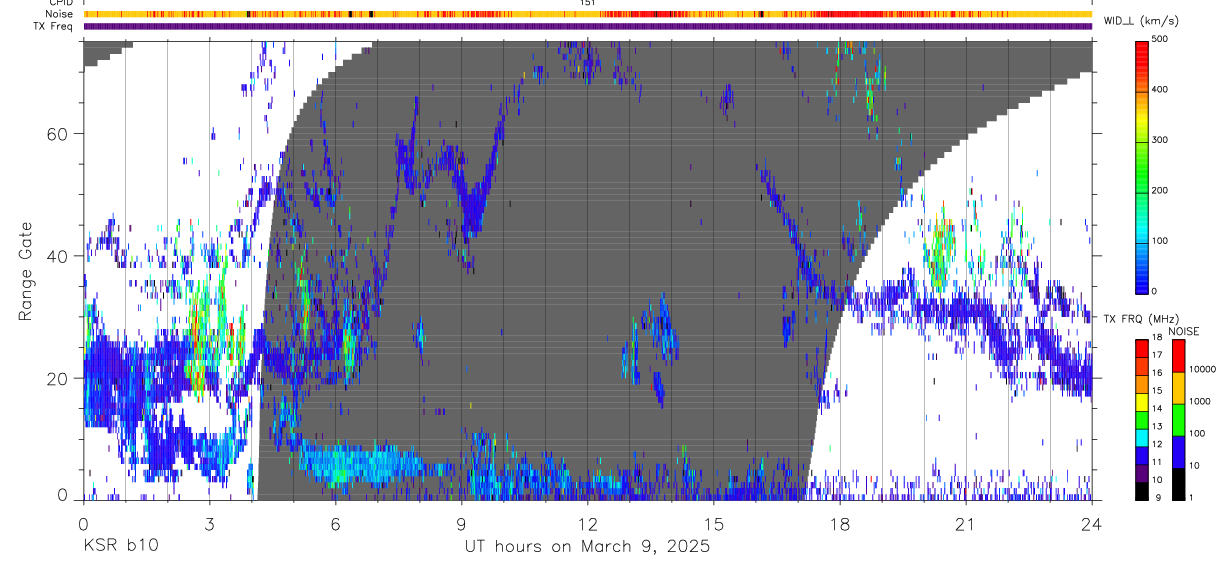Click the 'UT hours on March 9, 2025' axis title
The width and height of the screenshot is (1228, 567).
point(587,547)
